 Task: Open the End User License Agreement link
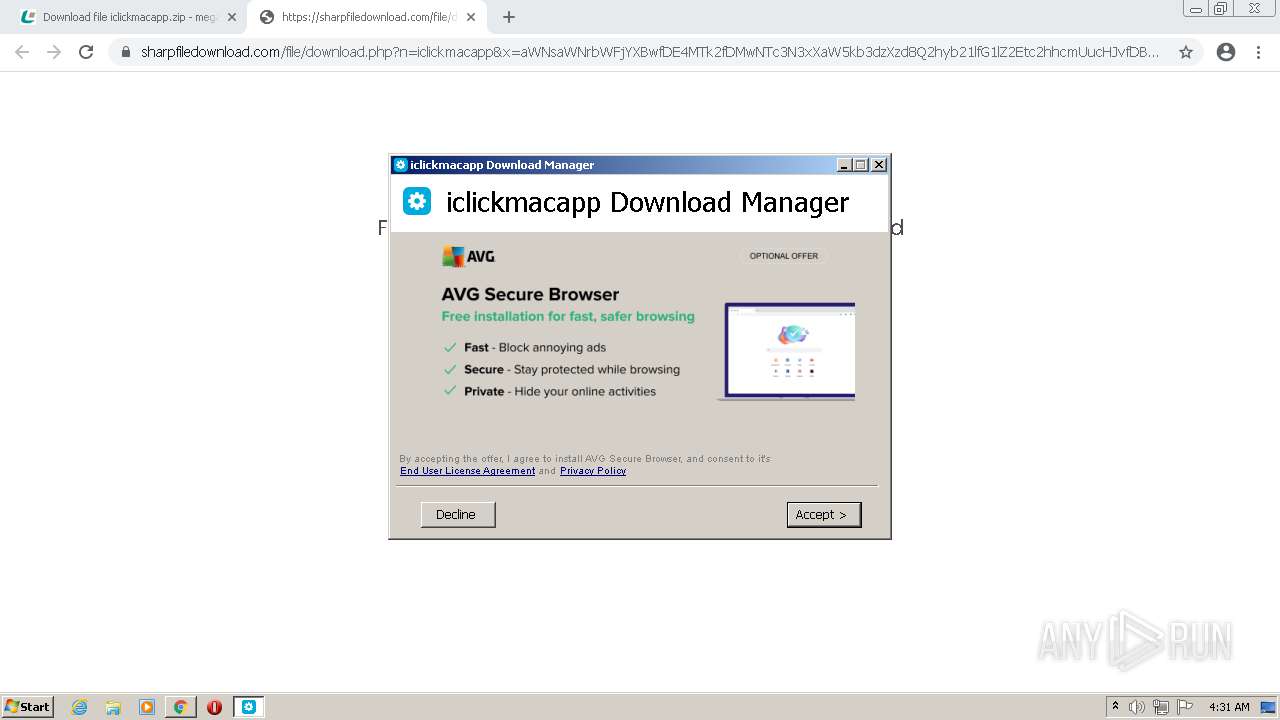(x=467, y=471)
